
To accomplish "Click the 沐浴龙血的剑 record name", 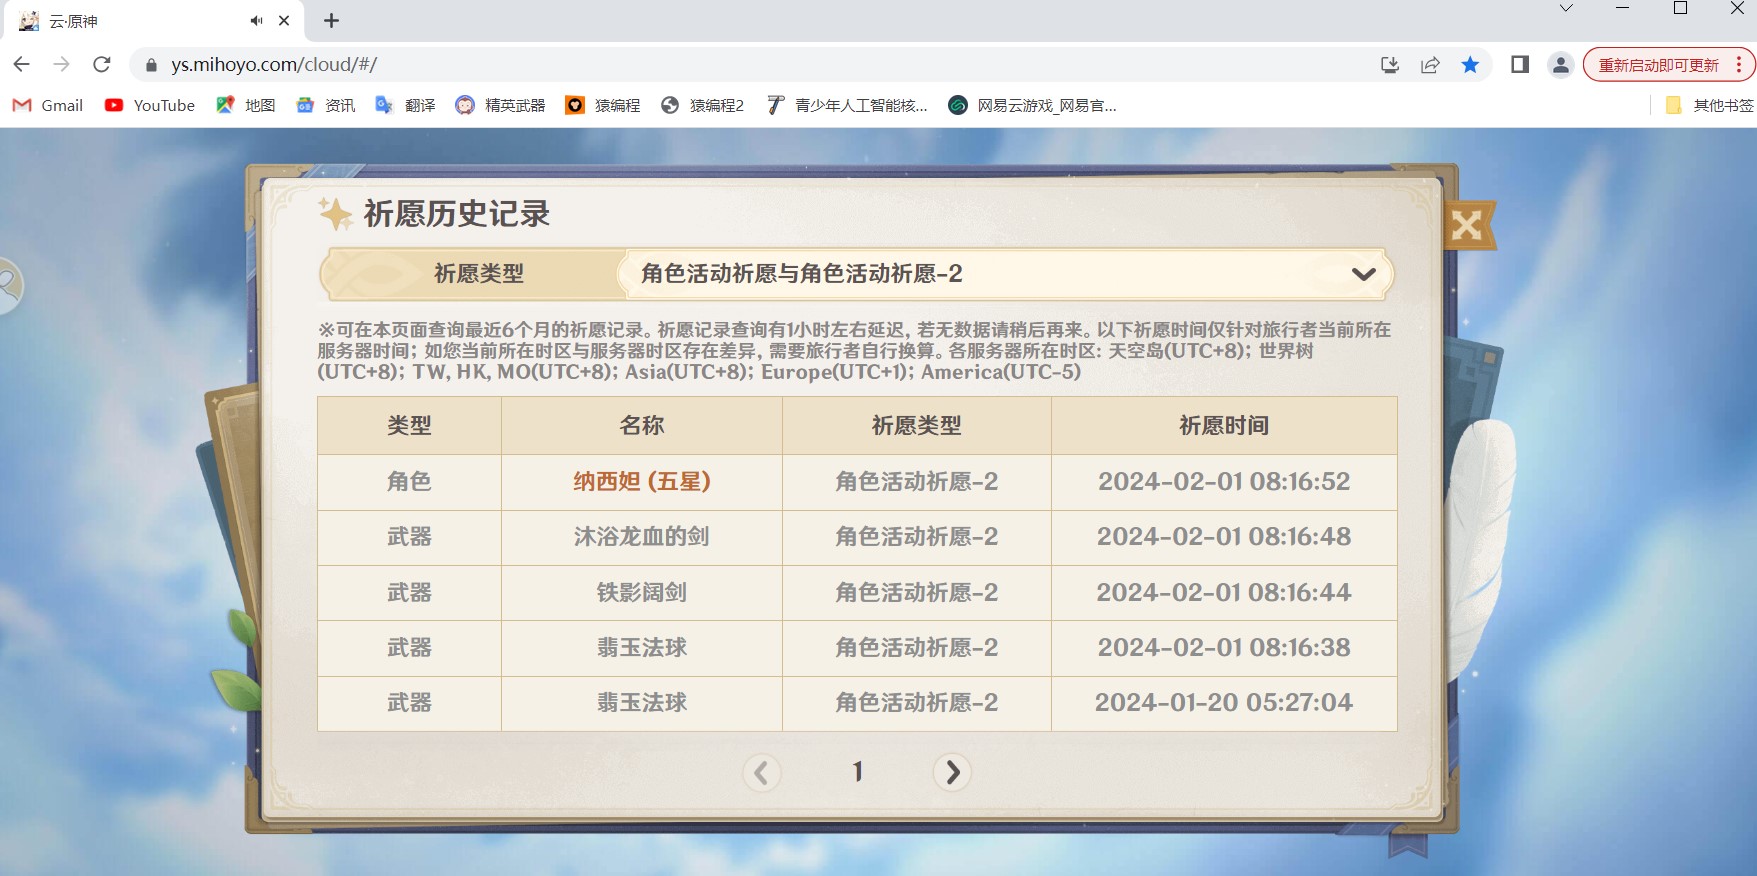I will point(642,537).
